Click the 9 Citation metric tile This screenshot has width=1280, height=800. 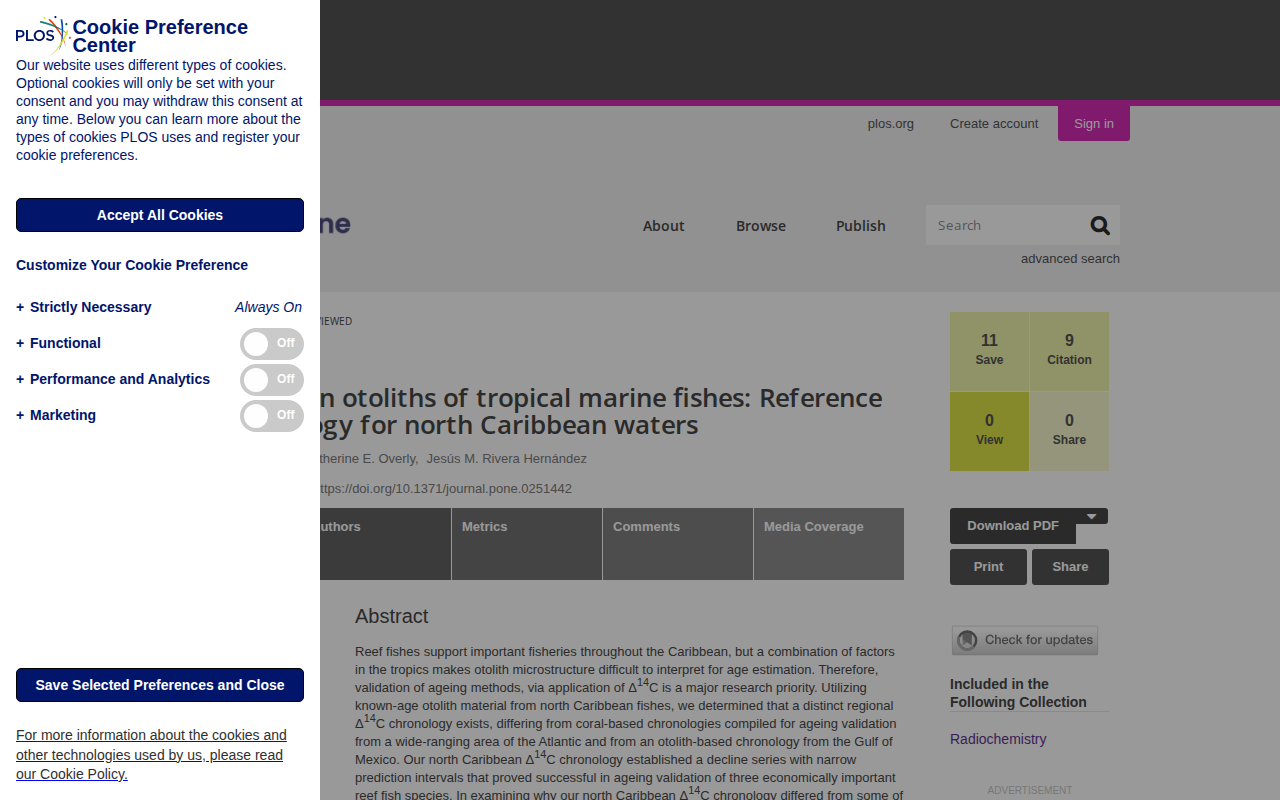pos(1069,351)
